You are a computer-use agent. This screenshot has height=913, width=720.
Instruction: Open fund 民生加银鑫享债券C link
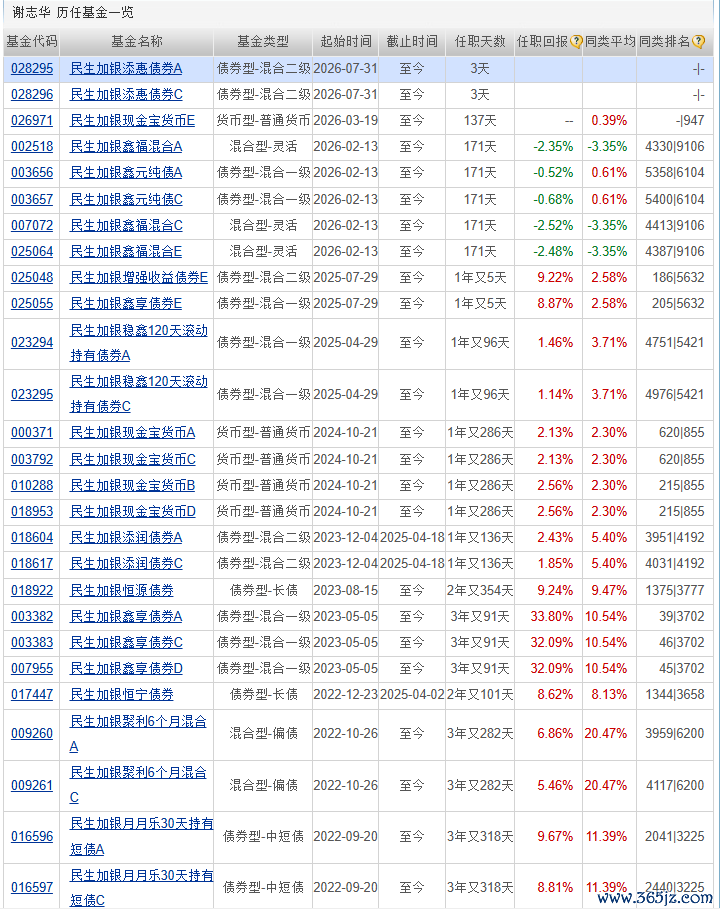126,643
